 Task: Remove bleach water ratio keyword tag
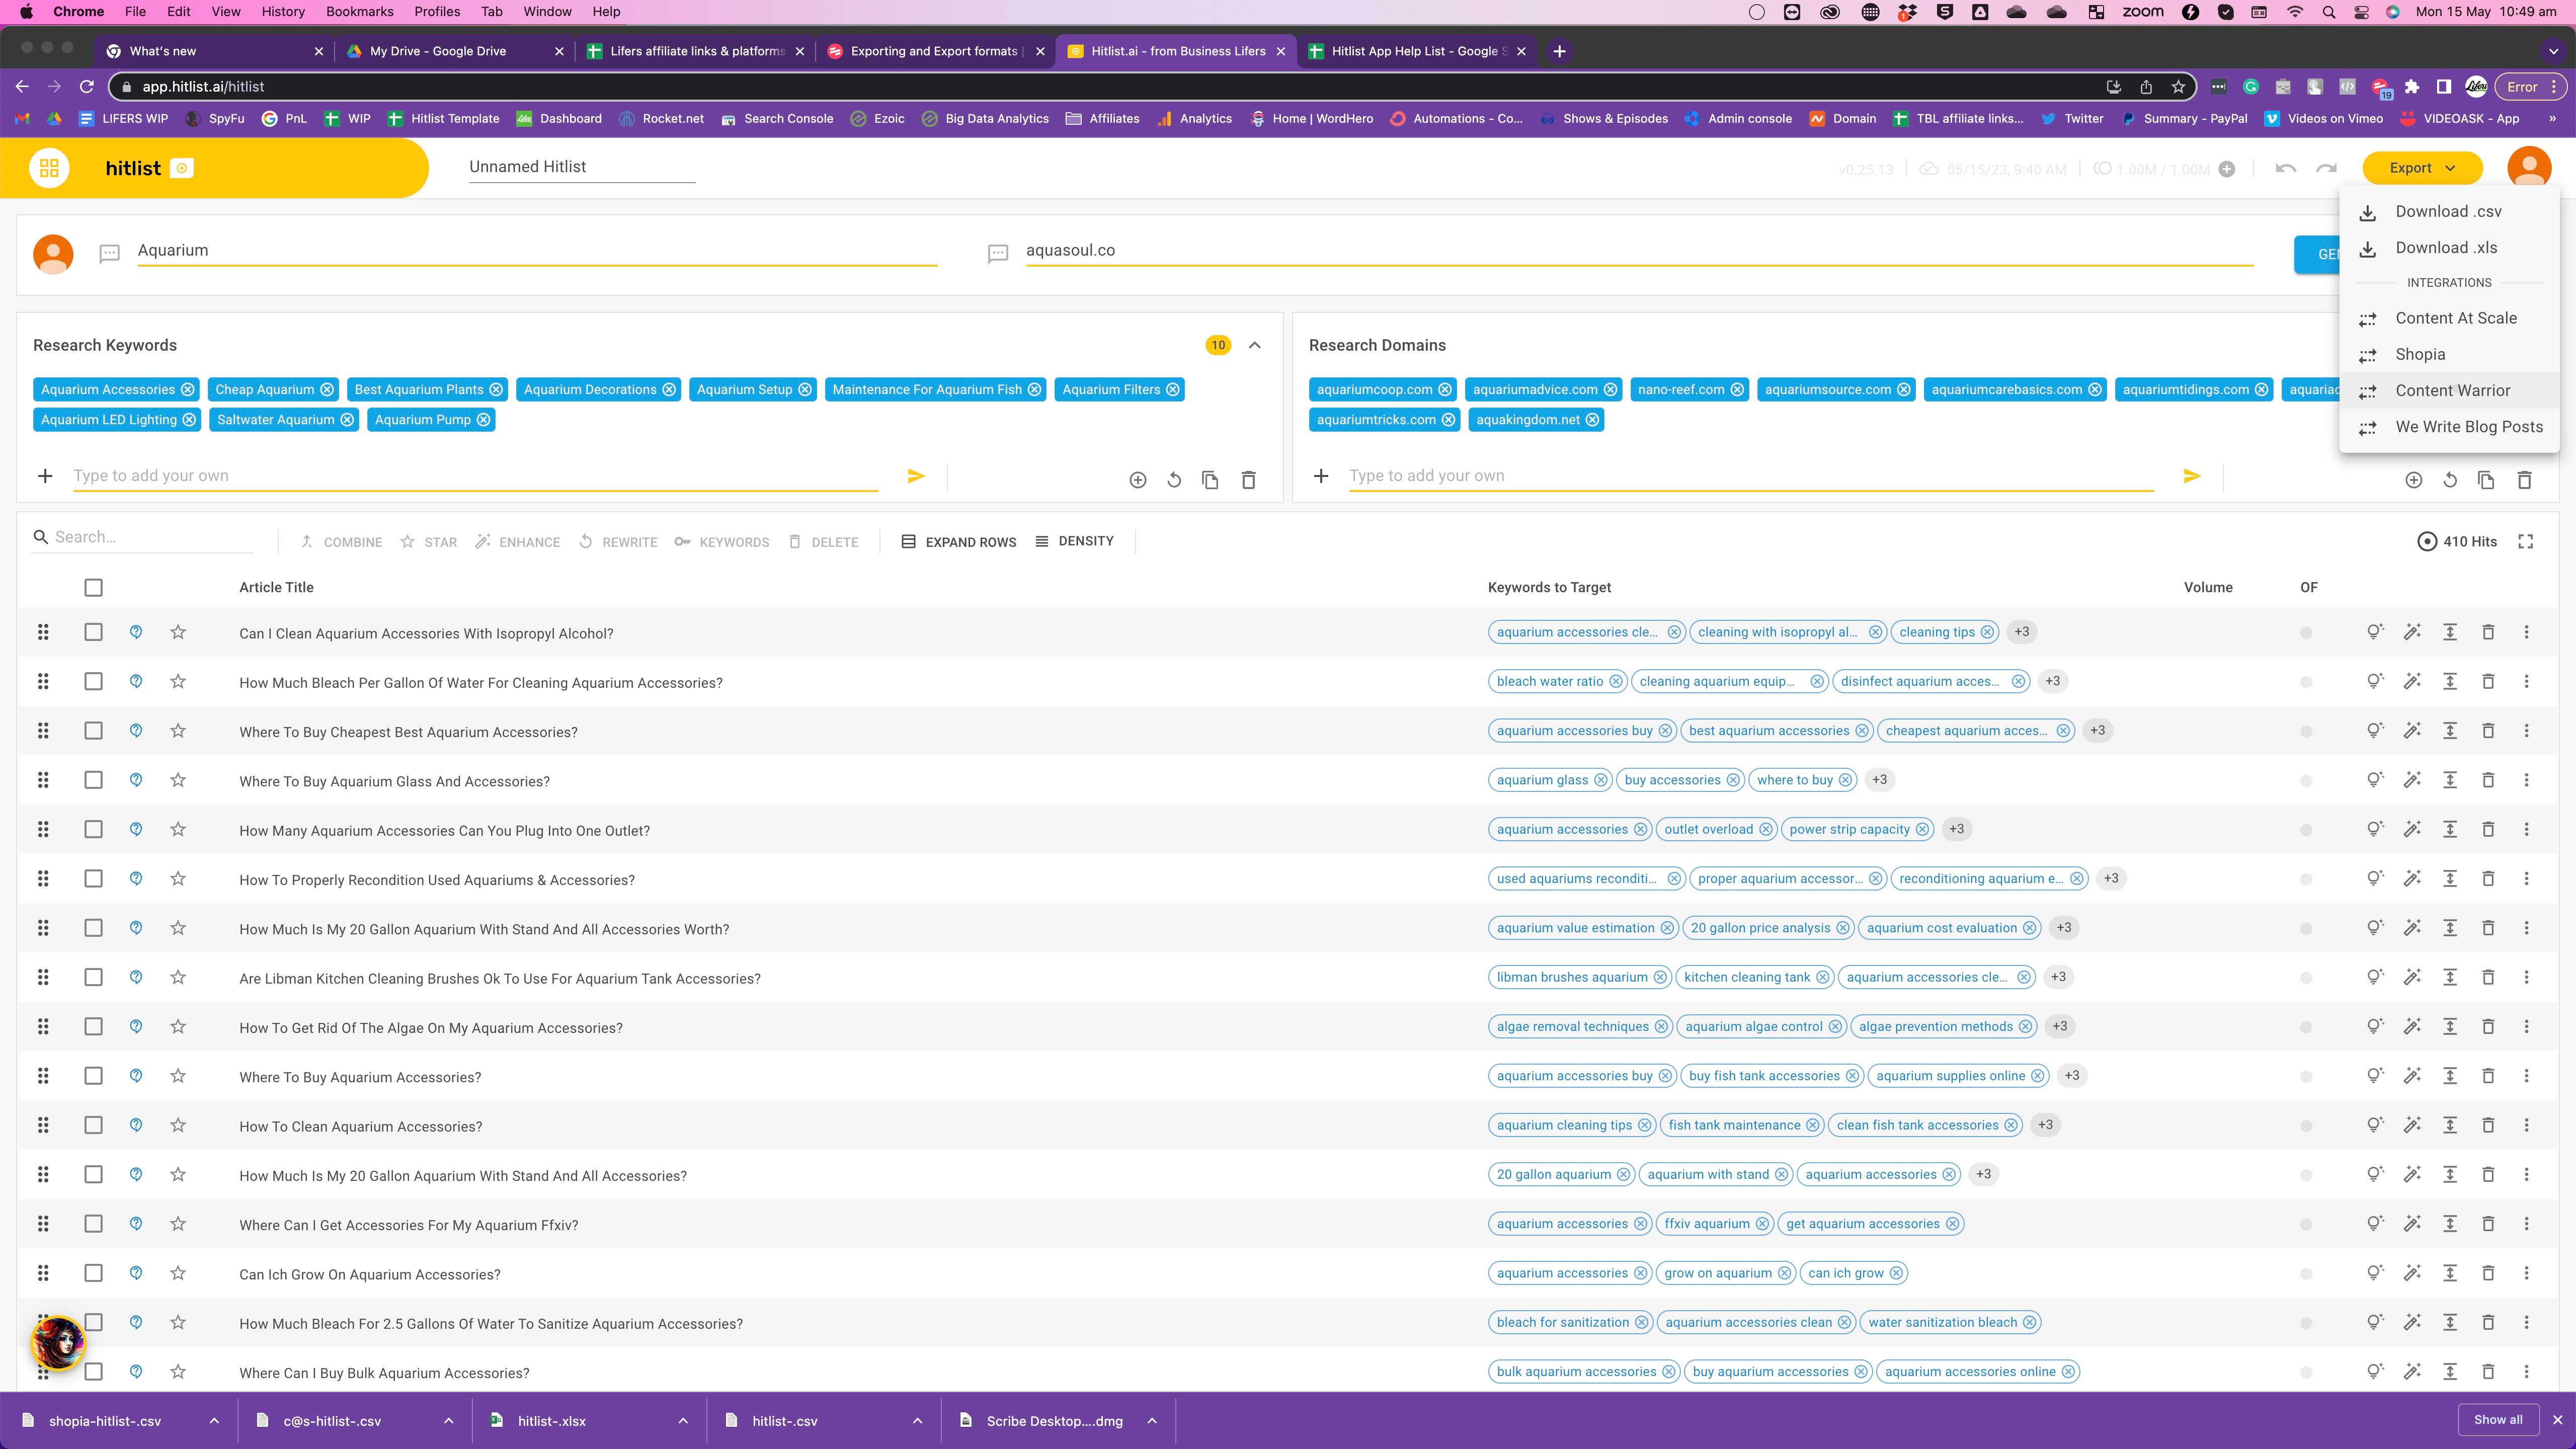(1615, 681)
